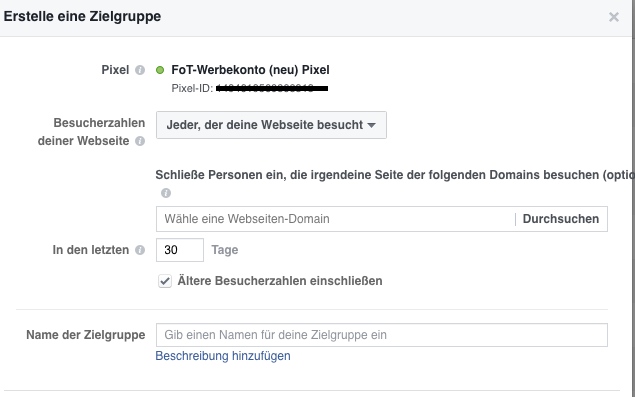The width and height of the screenshot is (635, 397).
Task: Click info icon beside deiner Webseite label
Action: 140,141
